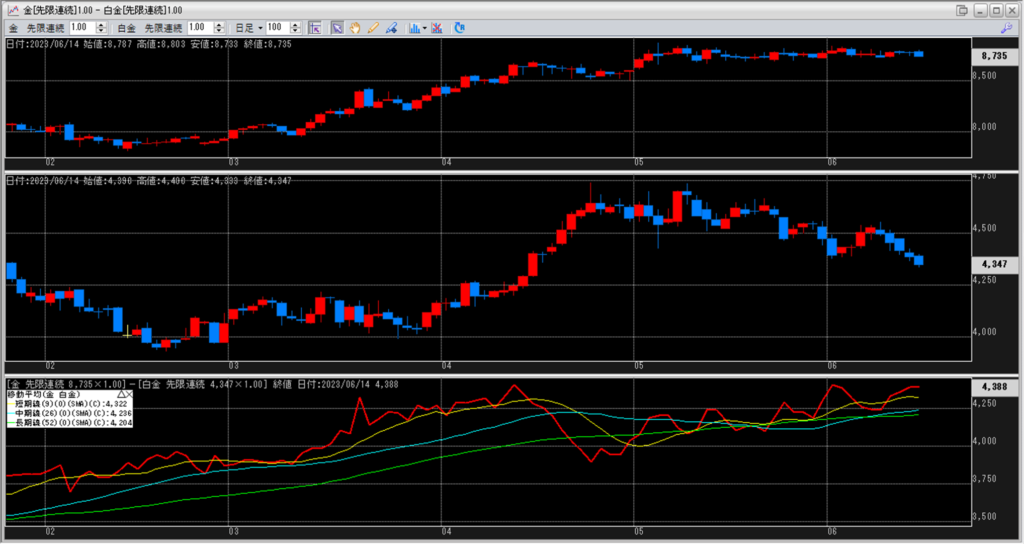Select the arrow pointer tool

point(337,27)
